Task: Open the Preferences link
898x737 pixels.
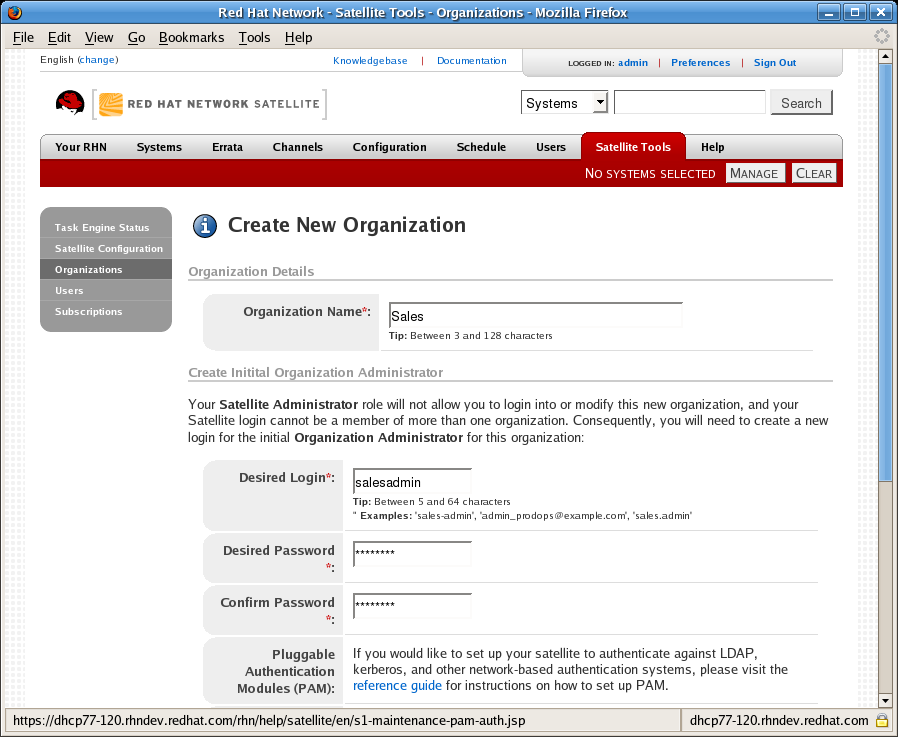Action: 700,62
